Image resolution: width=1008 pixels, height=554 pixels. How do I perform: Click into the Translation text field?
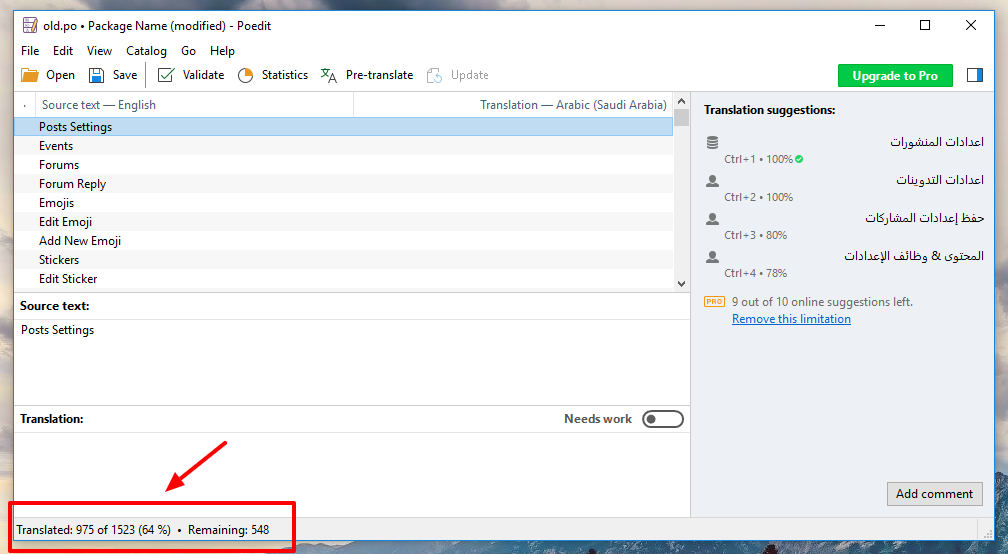[352, 474]
